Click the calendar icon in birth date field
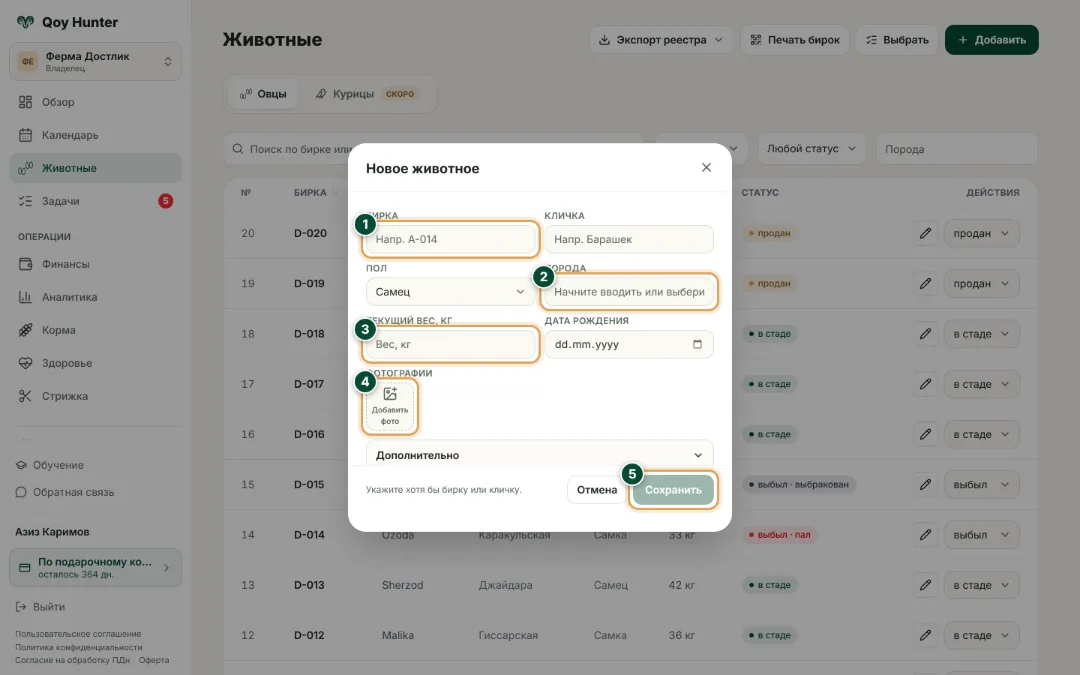Viewport: 1080px width, 675px height. (x=697, y=344)
